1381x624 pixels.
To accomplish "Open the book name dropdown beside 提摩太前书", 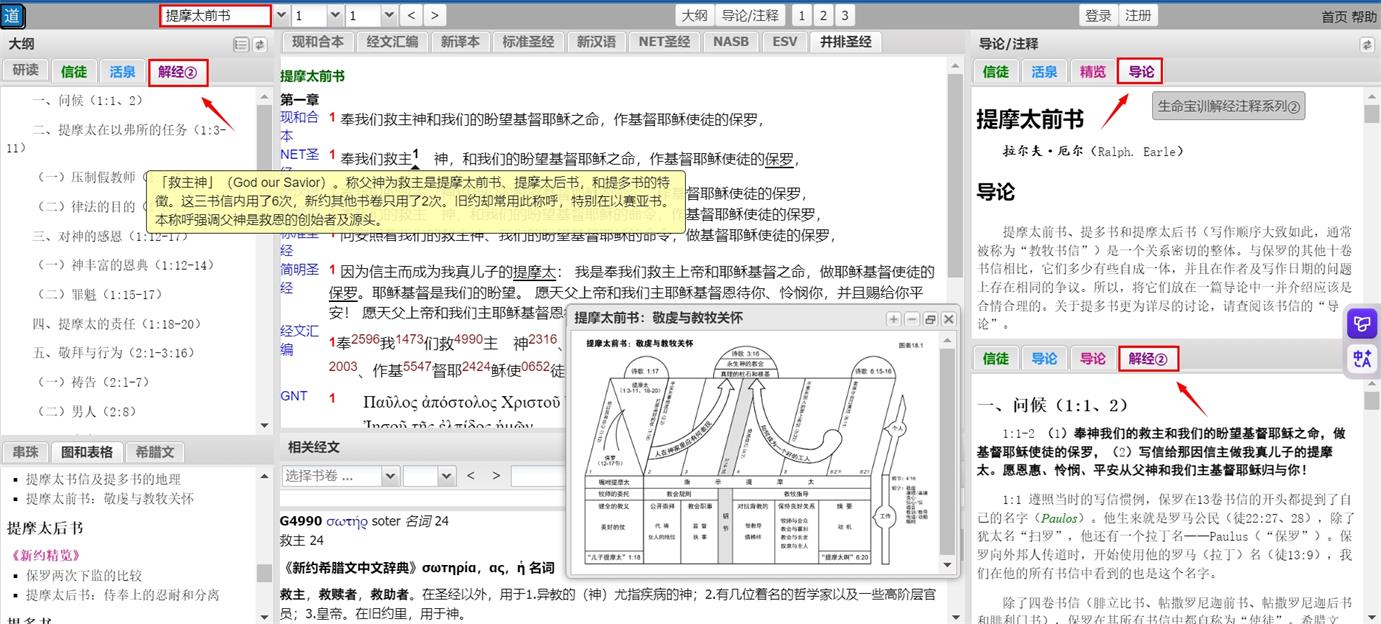I will point(281,15).
